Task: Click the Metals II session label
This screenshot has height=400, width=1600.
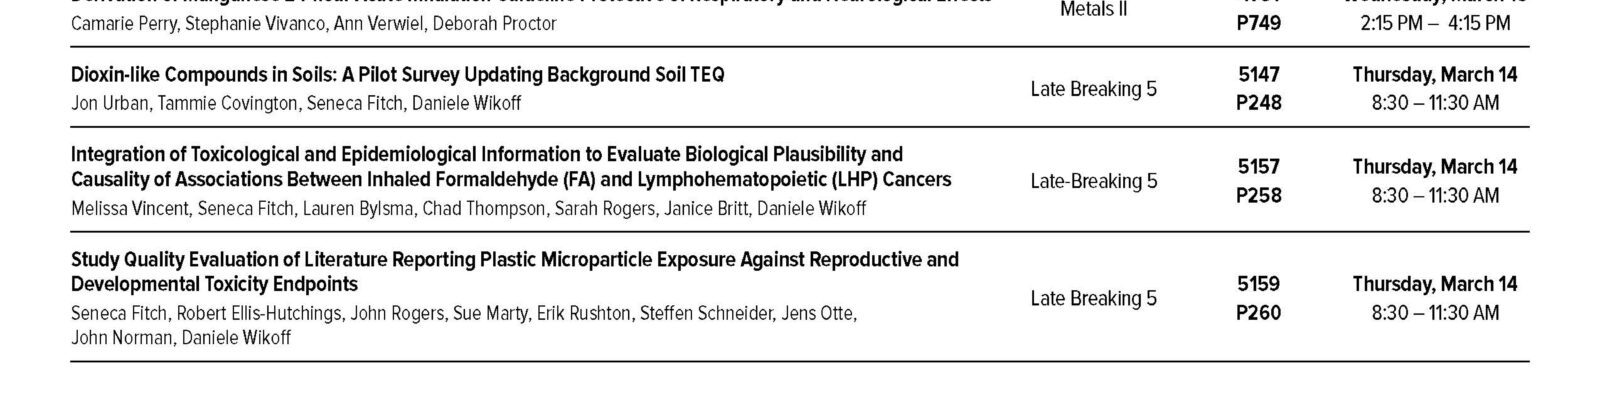Action: [x=1093, y=10]
